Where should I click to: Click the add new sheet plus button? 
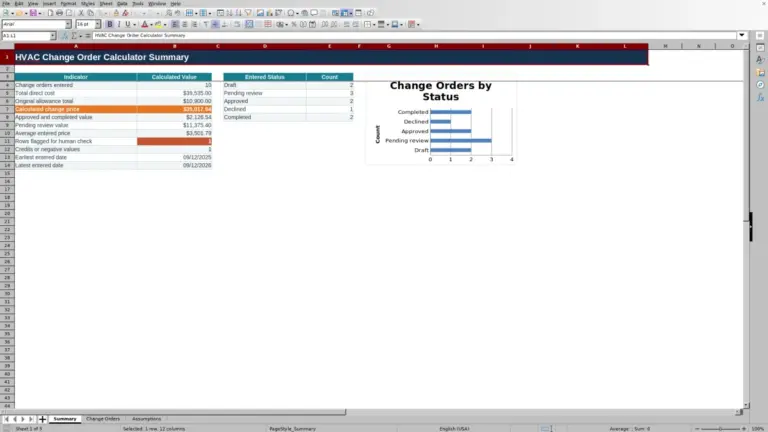tap(42, 419)
